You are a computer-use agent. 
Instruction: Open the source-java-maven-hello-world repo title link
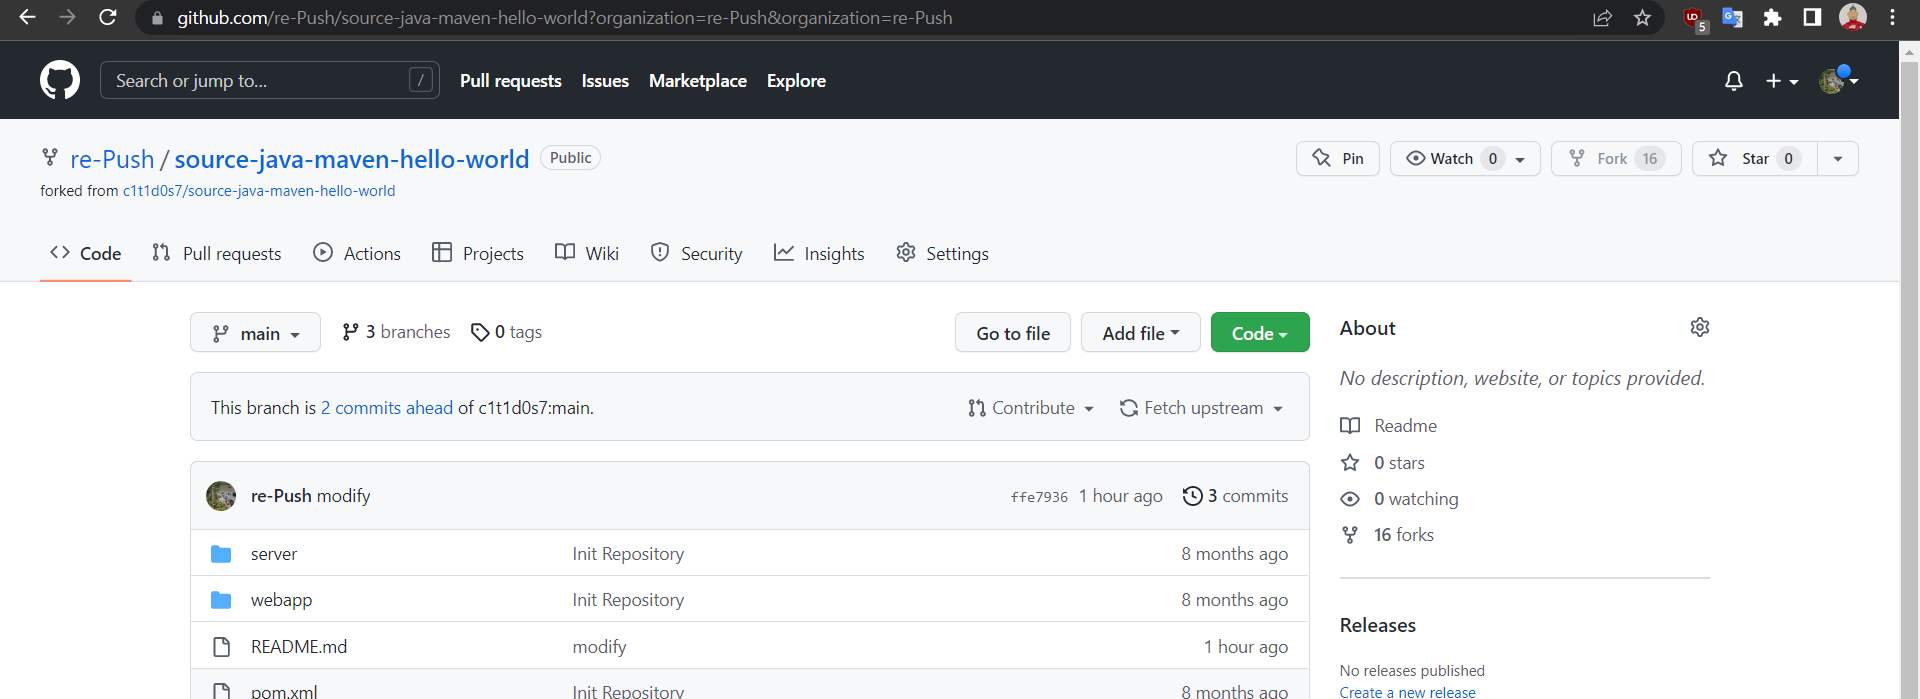click(x=352, y=159)
